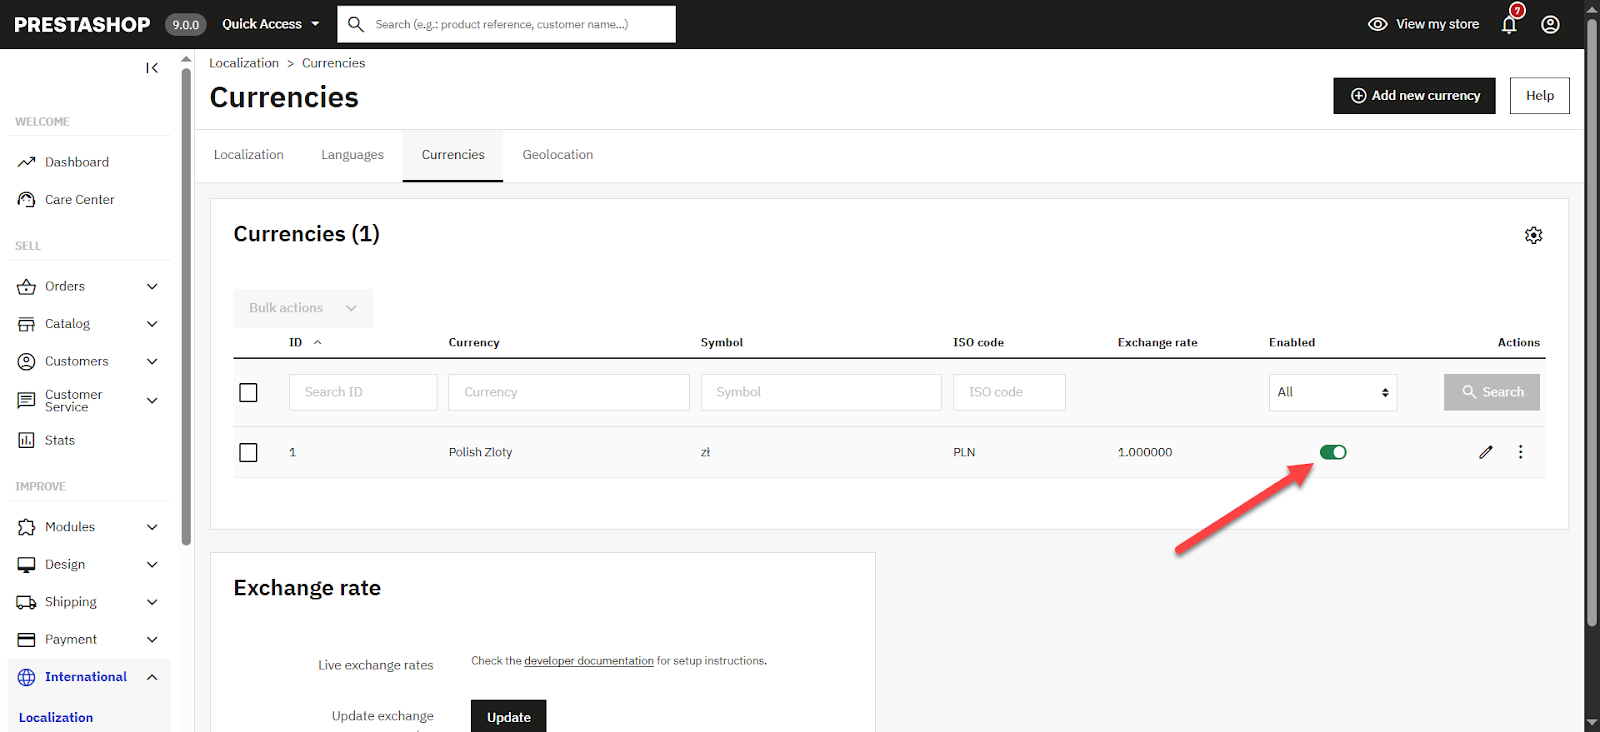Open the developer documentation link

pyautogui.click(x=589, y=661)
